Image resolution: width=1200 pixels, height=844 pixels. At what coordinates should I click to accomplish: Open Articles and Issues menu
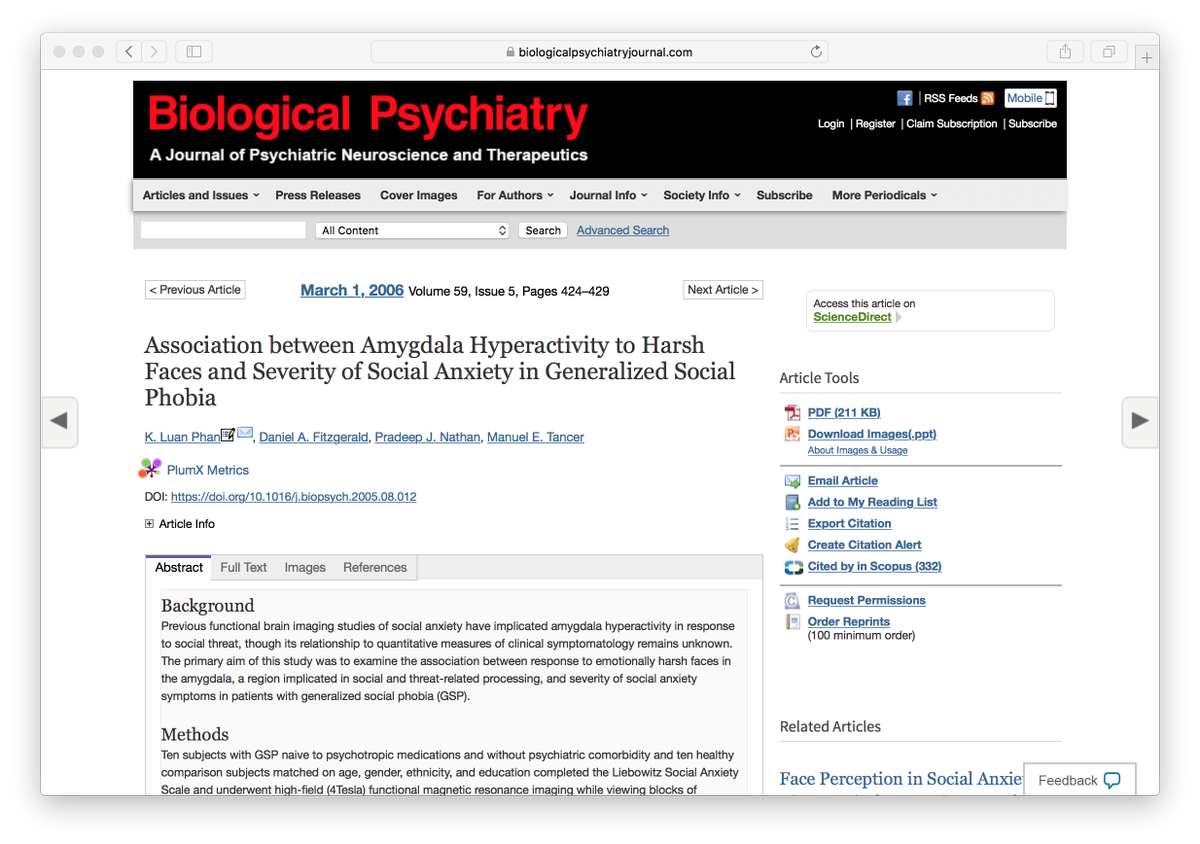pos(201,195)
